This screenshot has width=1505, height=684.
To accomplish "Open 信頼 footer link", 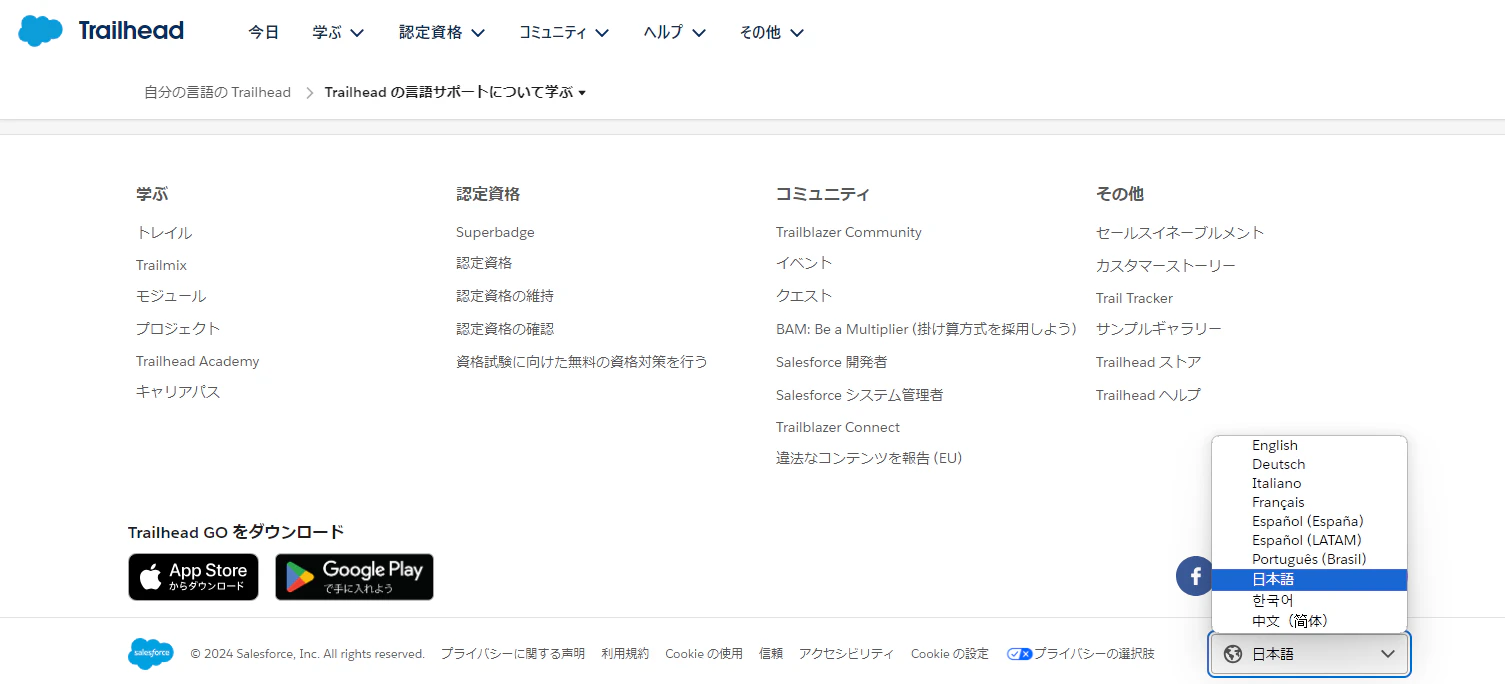I will pos(771,654).
